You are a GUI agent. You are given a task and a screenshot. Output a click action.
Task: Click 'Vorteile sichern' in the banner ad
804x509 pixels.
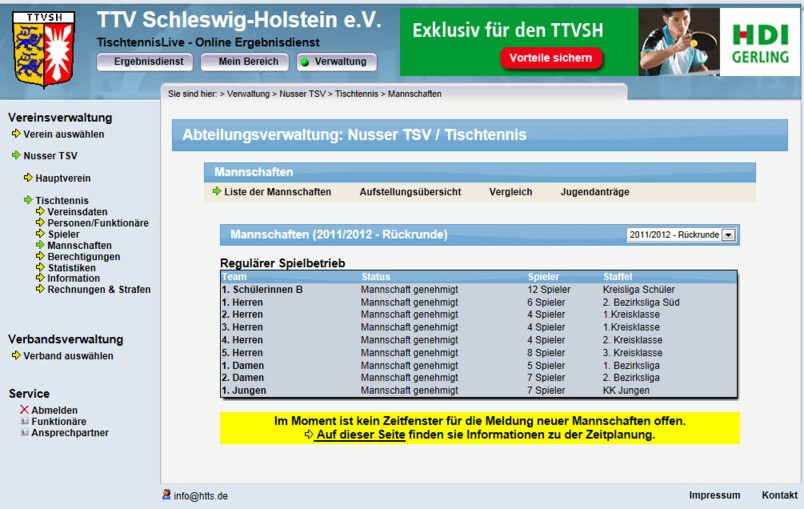point(552,58)
